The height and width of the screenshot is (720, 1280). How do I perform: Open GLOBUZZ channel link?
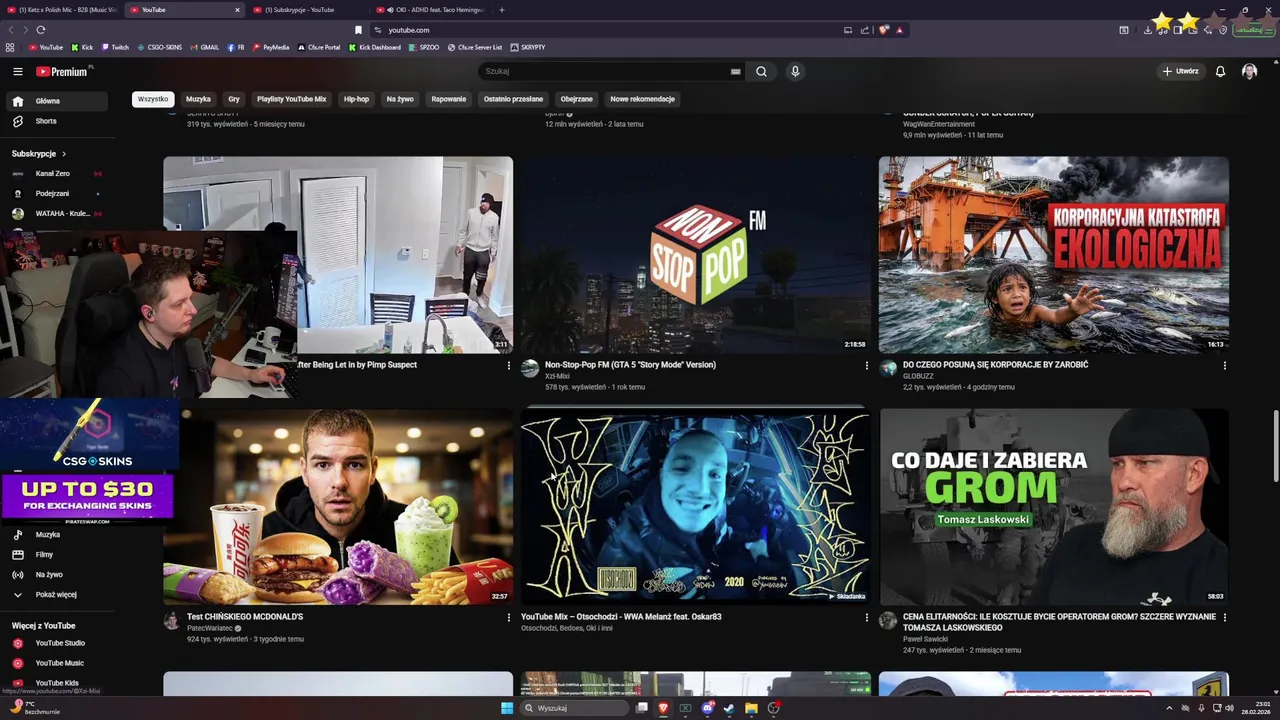pos(918,376)
